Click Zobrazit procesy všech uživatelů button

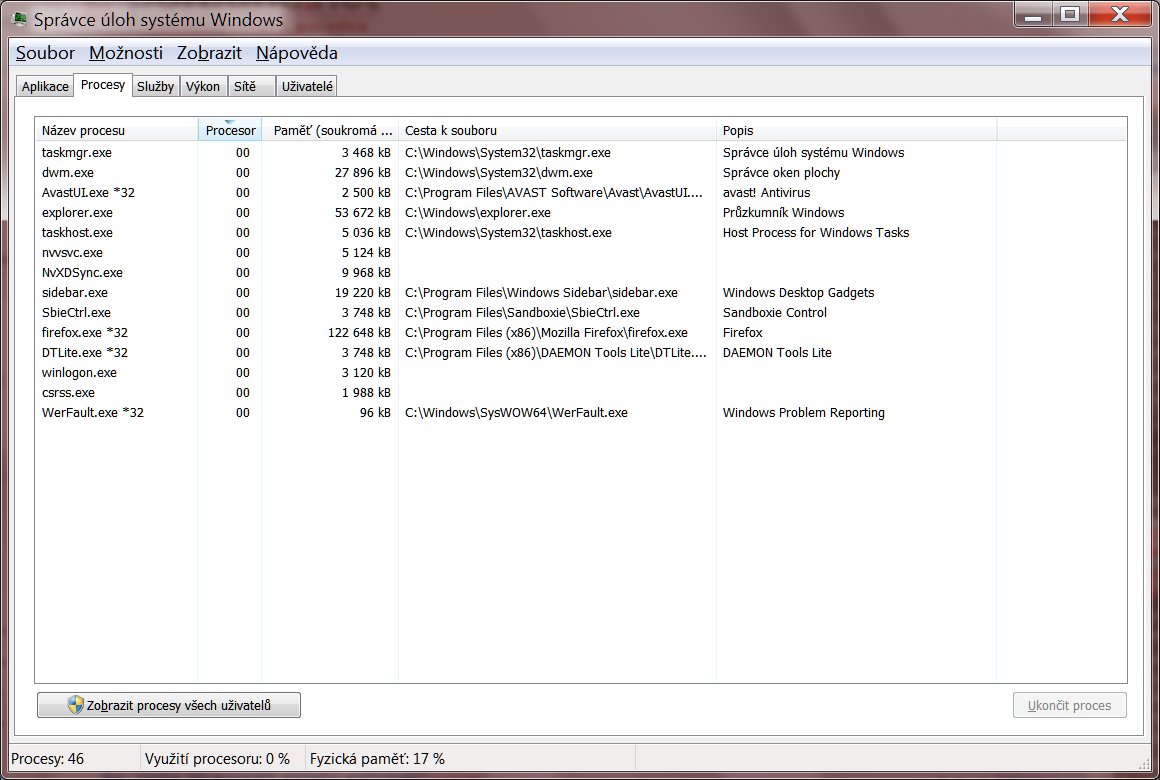(x=169, y=705)
